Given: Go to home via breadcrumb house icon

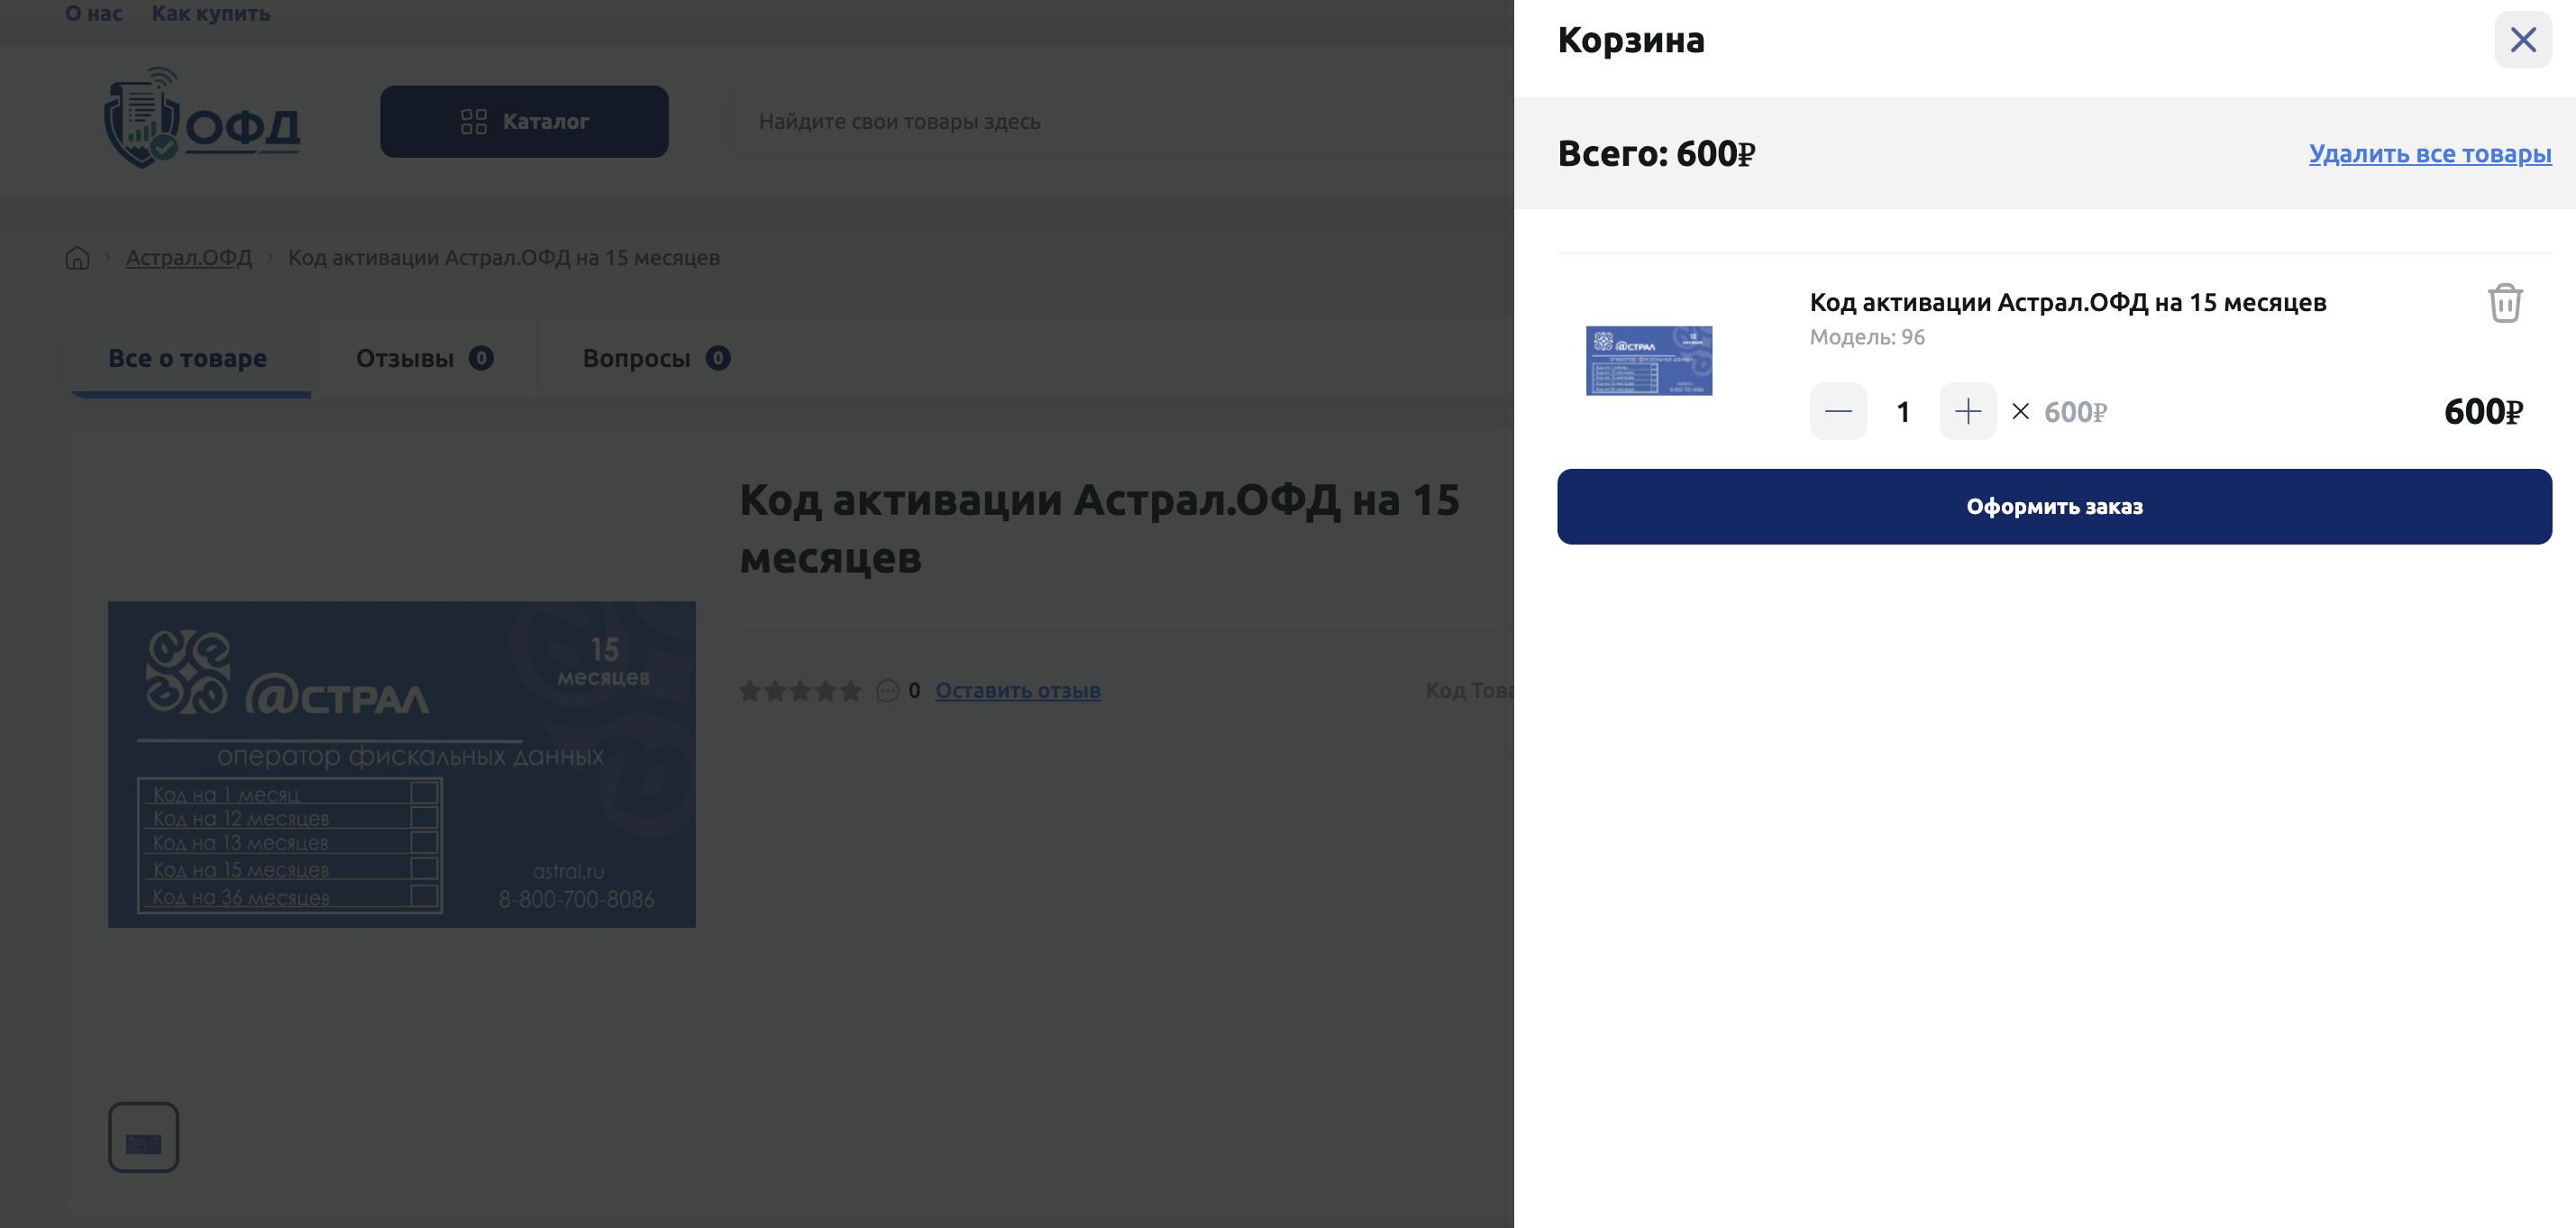Looking at the screenshot, I should click(x=77, y=258).
